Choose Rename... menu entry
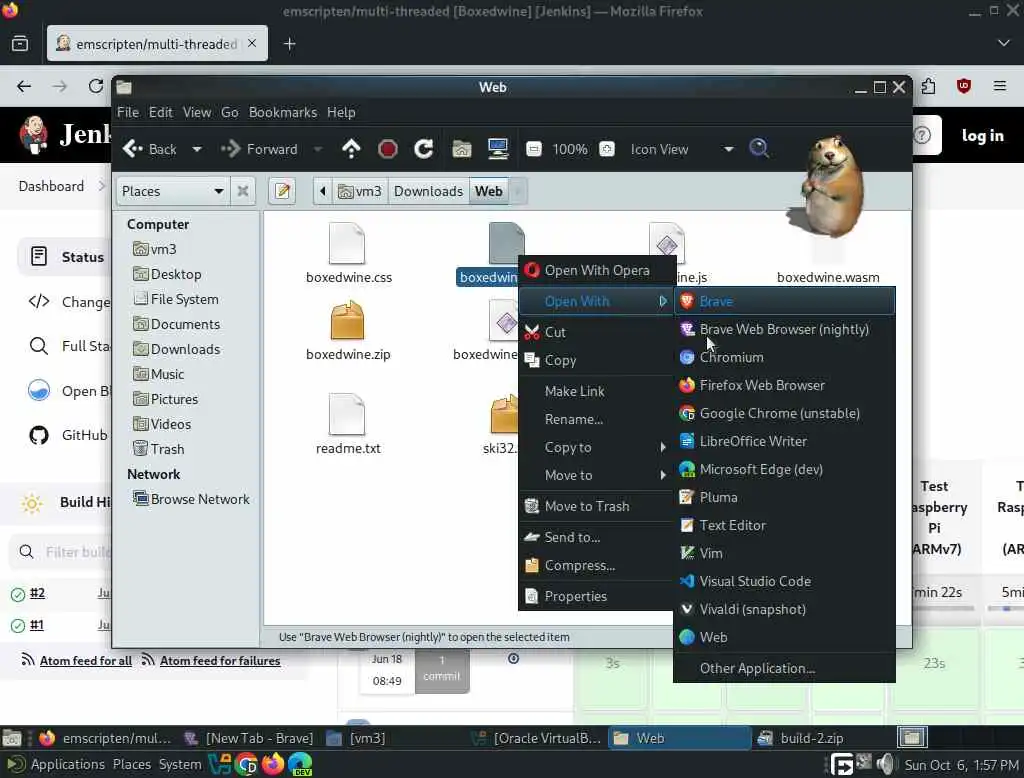The width and height of the screenshot is (1024, 778). tap(596, 419)
